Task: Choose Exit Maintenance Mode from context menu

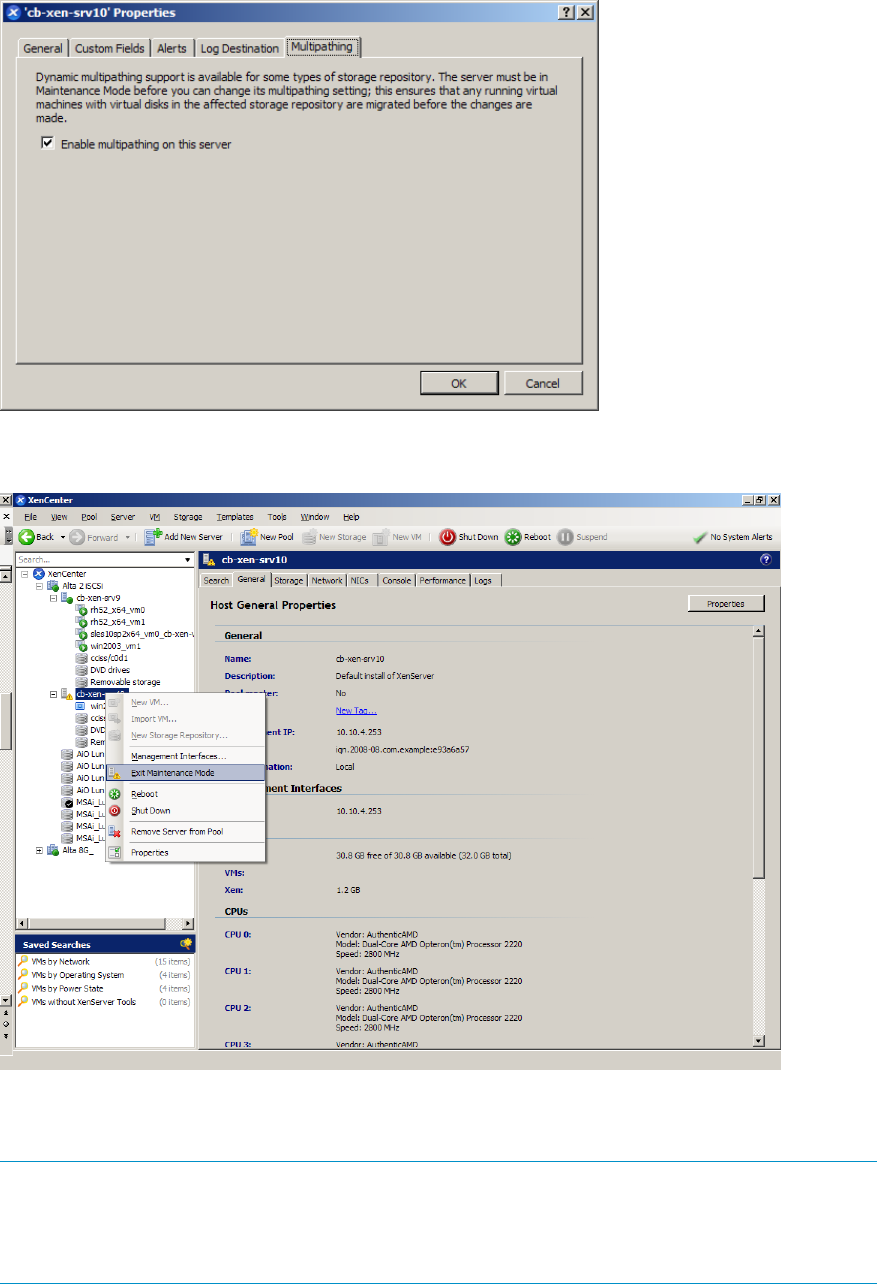Action: pyautogui.click(x=186, y=773)
